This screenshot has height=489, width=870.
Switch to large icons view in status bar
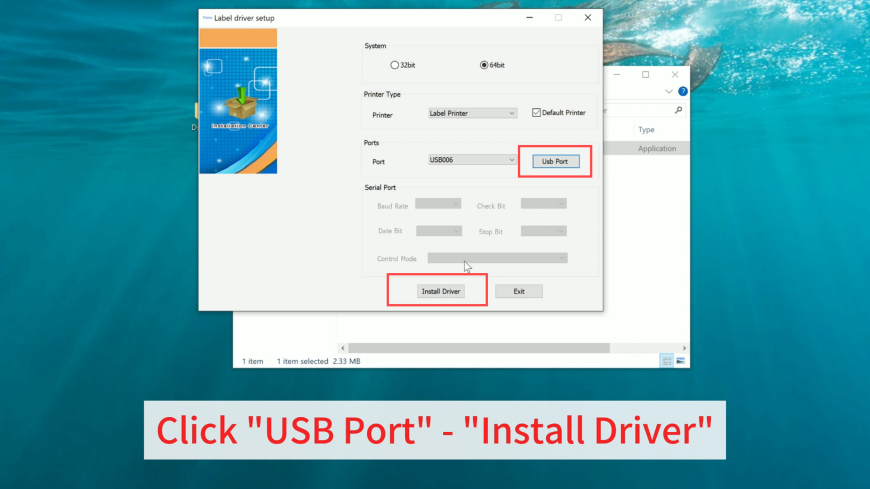pos(680,361)
